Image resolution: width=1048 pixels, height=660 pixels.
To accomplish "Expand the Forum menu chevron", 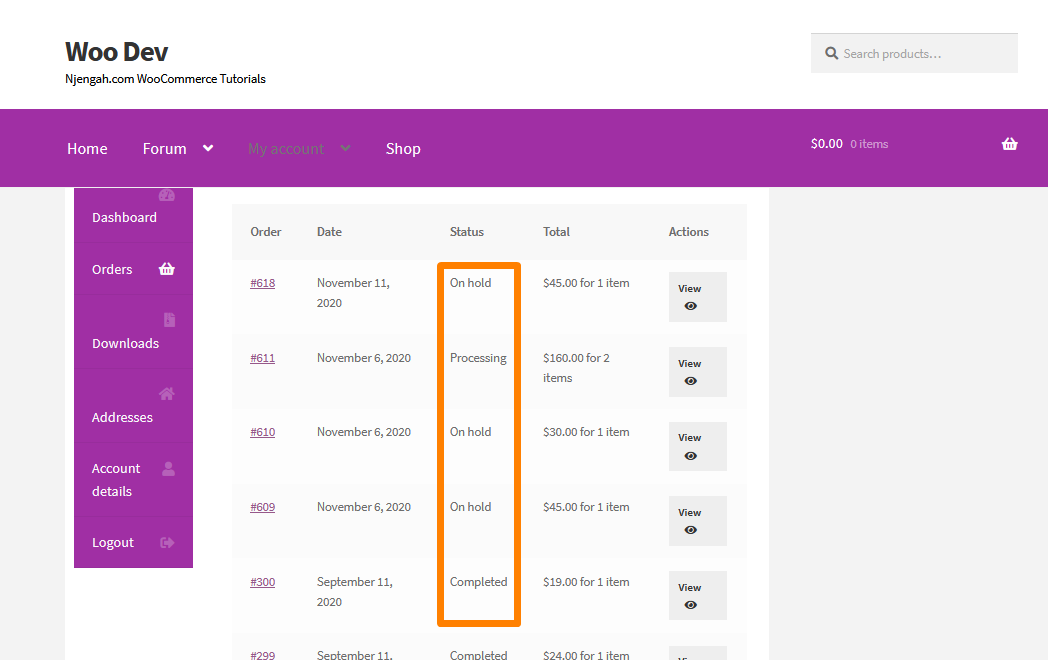I will [x=208, y=148].
